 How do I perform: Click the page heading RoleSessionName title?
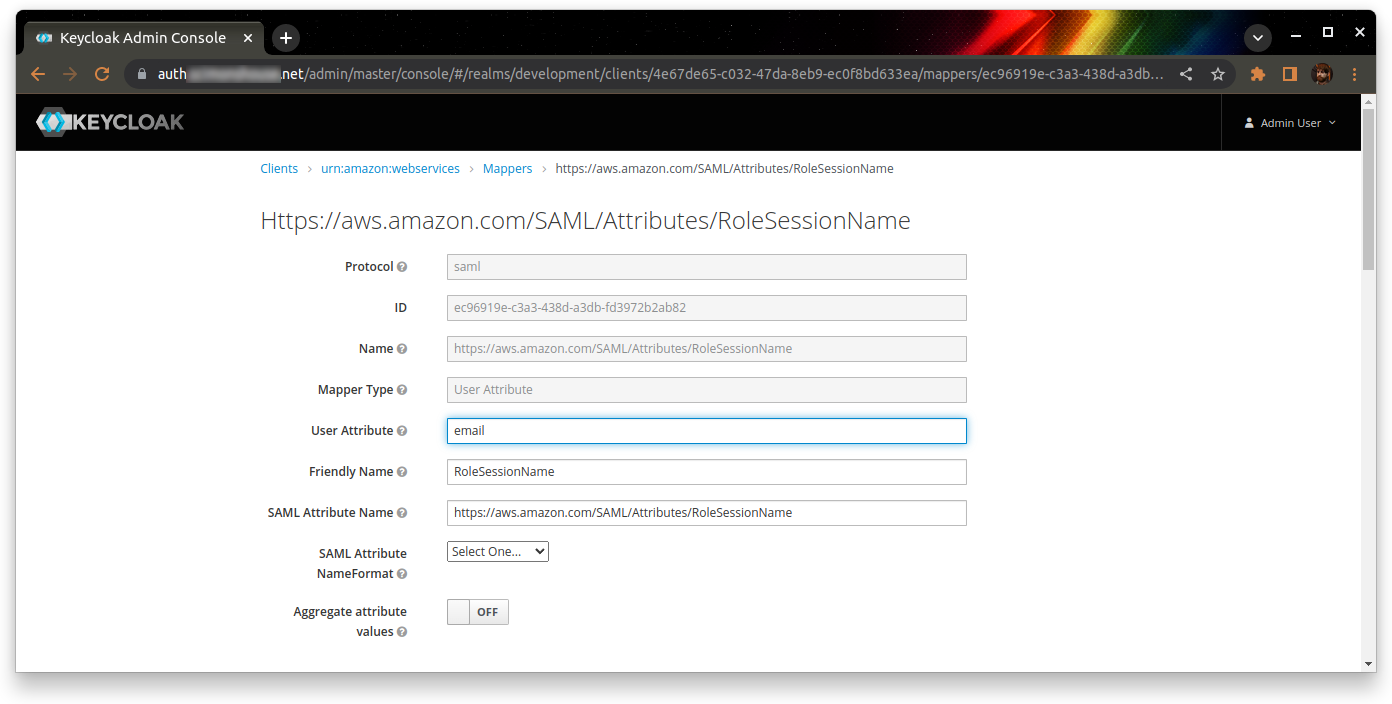(585, 221)
